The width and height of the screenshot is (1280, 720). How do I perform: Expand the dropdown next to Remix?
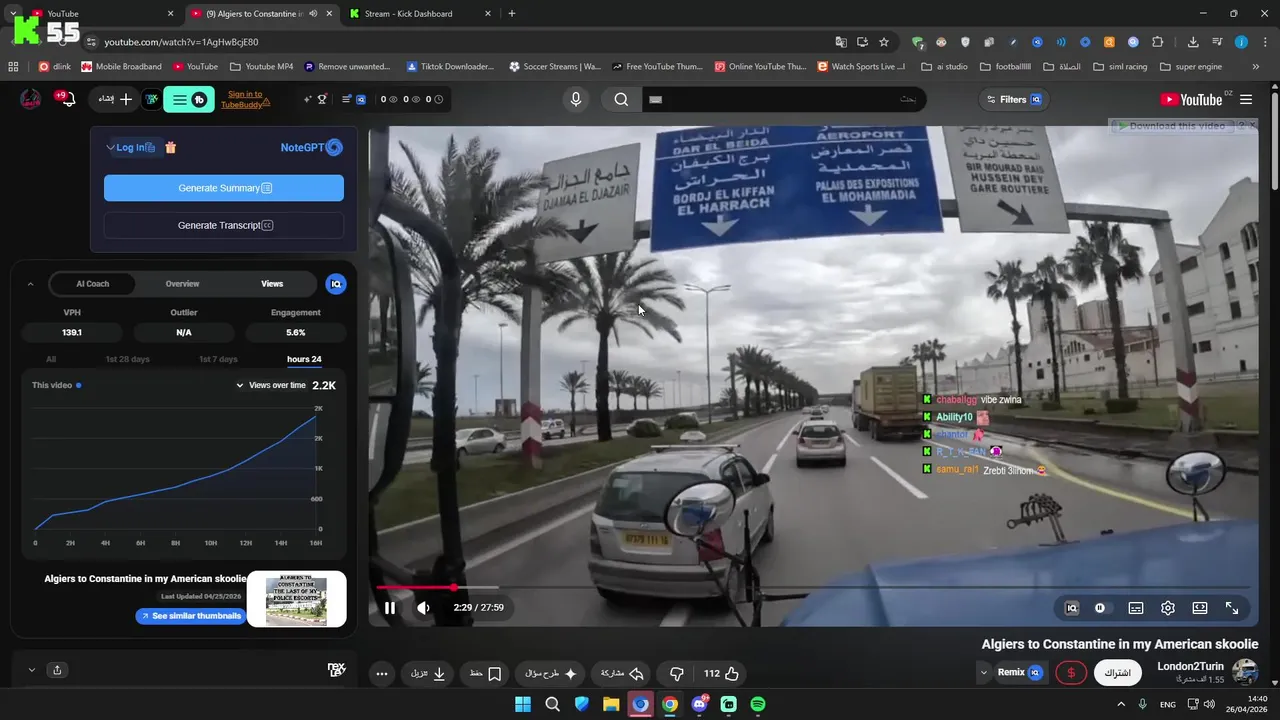pyautogui.click(x=983, y=673)
